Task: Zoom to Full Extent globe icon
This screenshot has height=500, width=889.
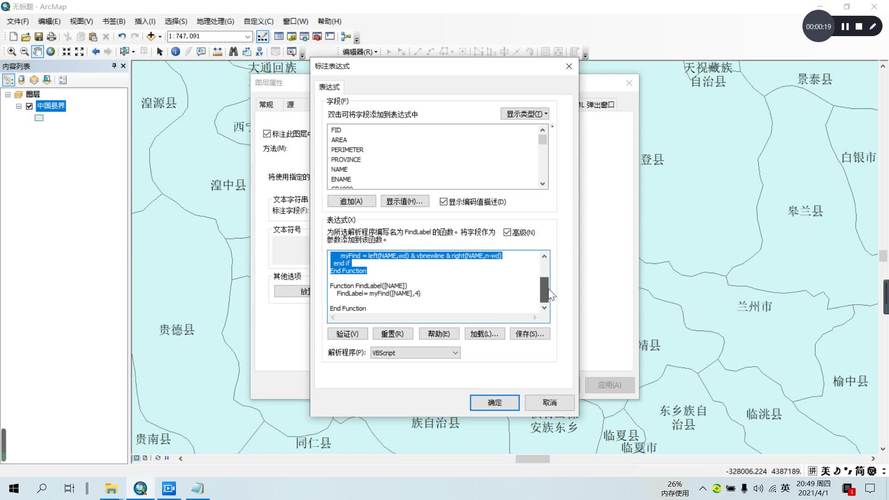Action: [x=50, y=52]
